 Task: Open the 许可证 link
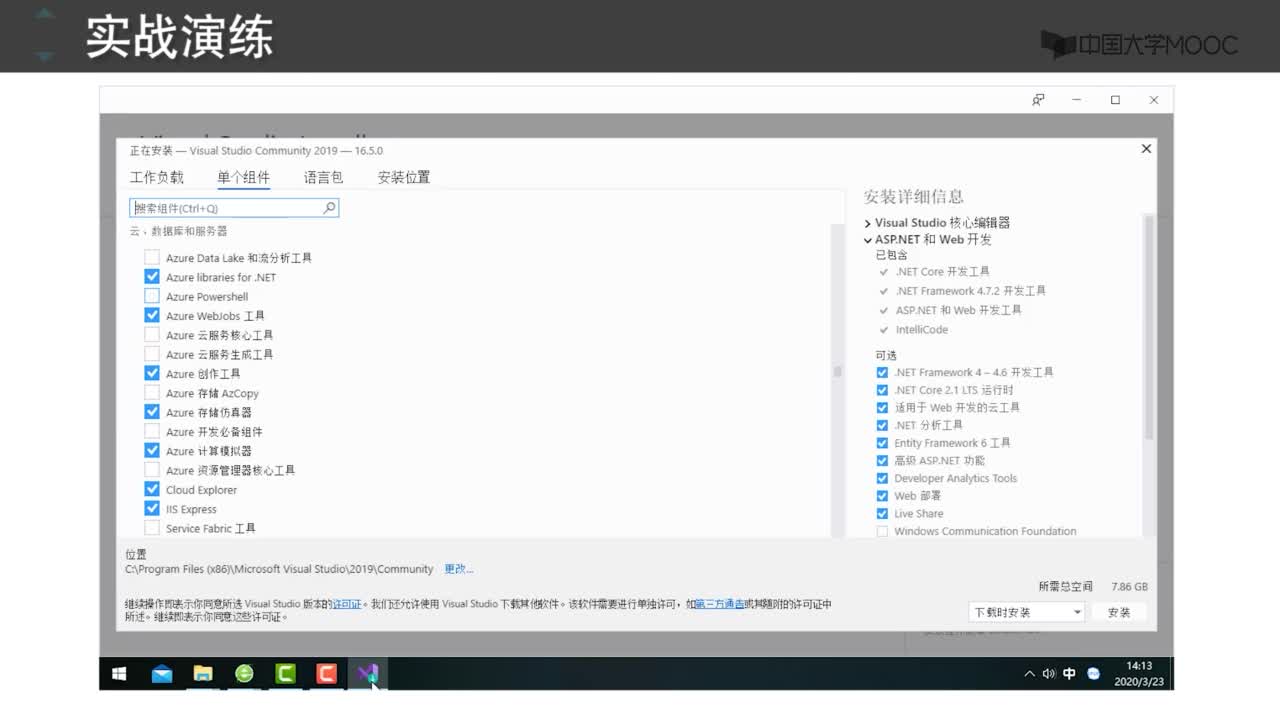point(346,604)
